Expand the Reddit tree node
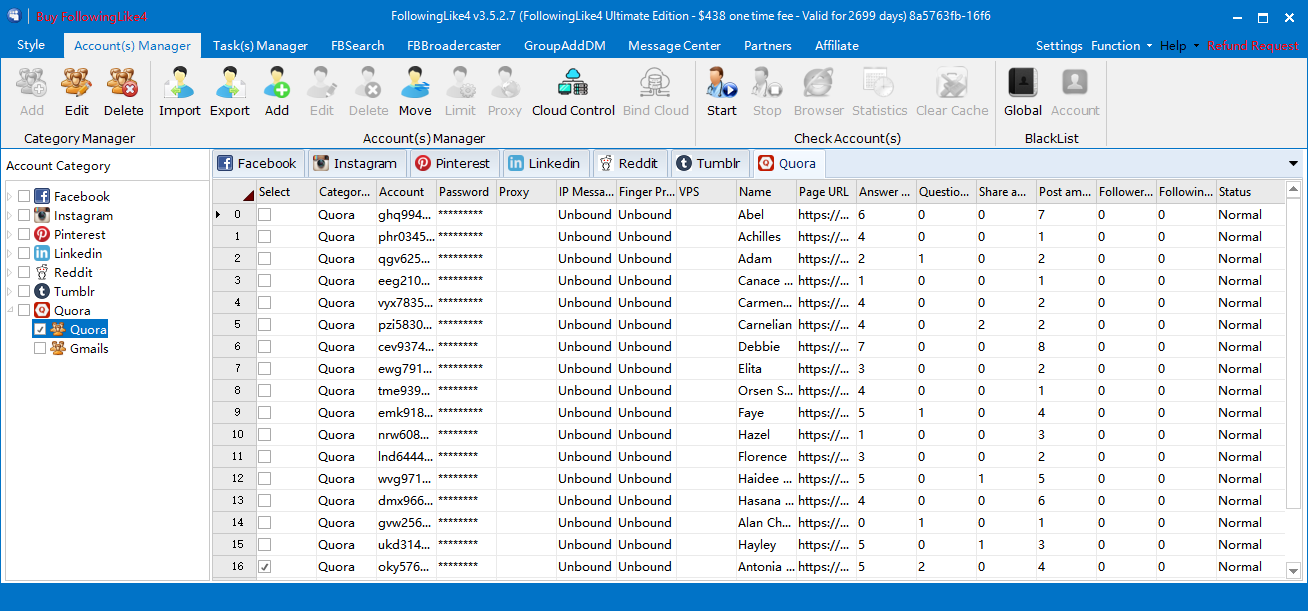The image size is (1308, 611). [x=10, y=273]
